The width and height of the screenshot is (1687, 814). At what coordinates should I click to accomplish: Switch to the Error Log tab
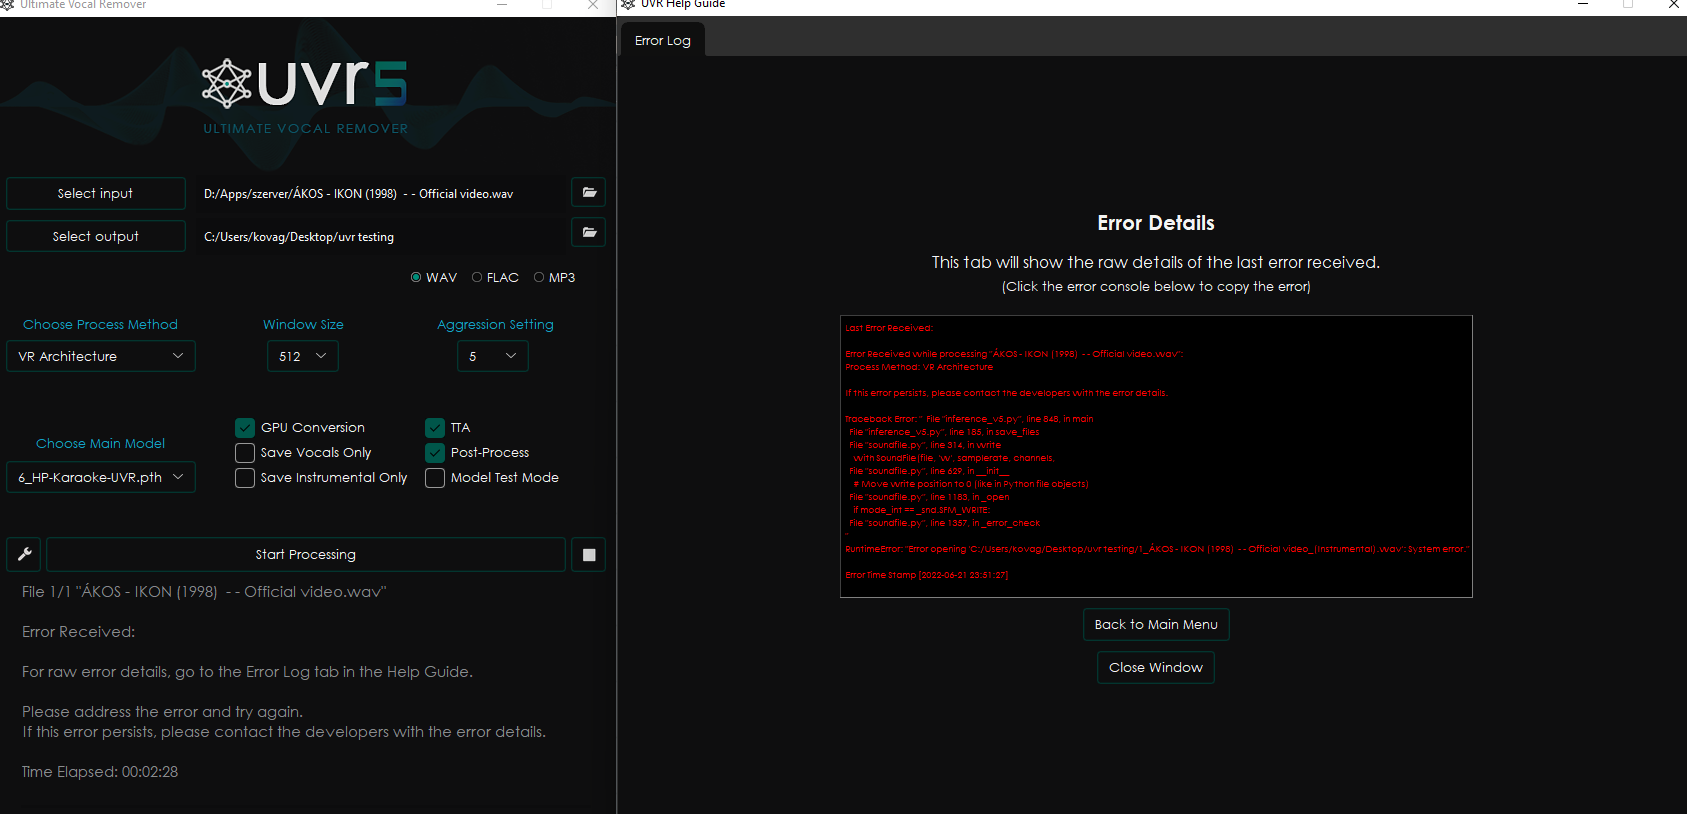click(663, 41)
